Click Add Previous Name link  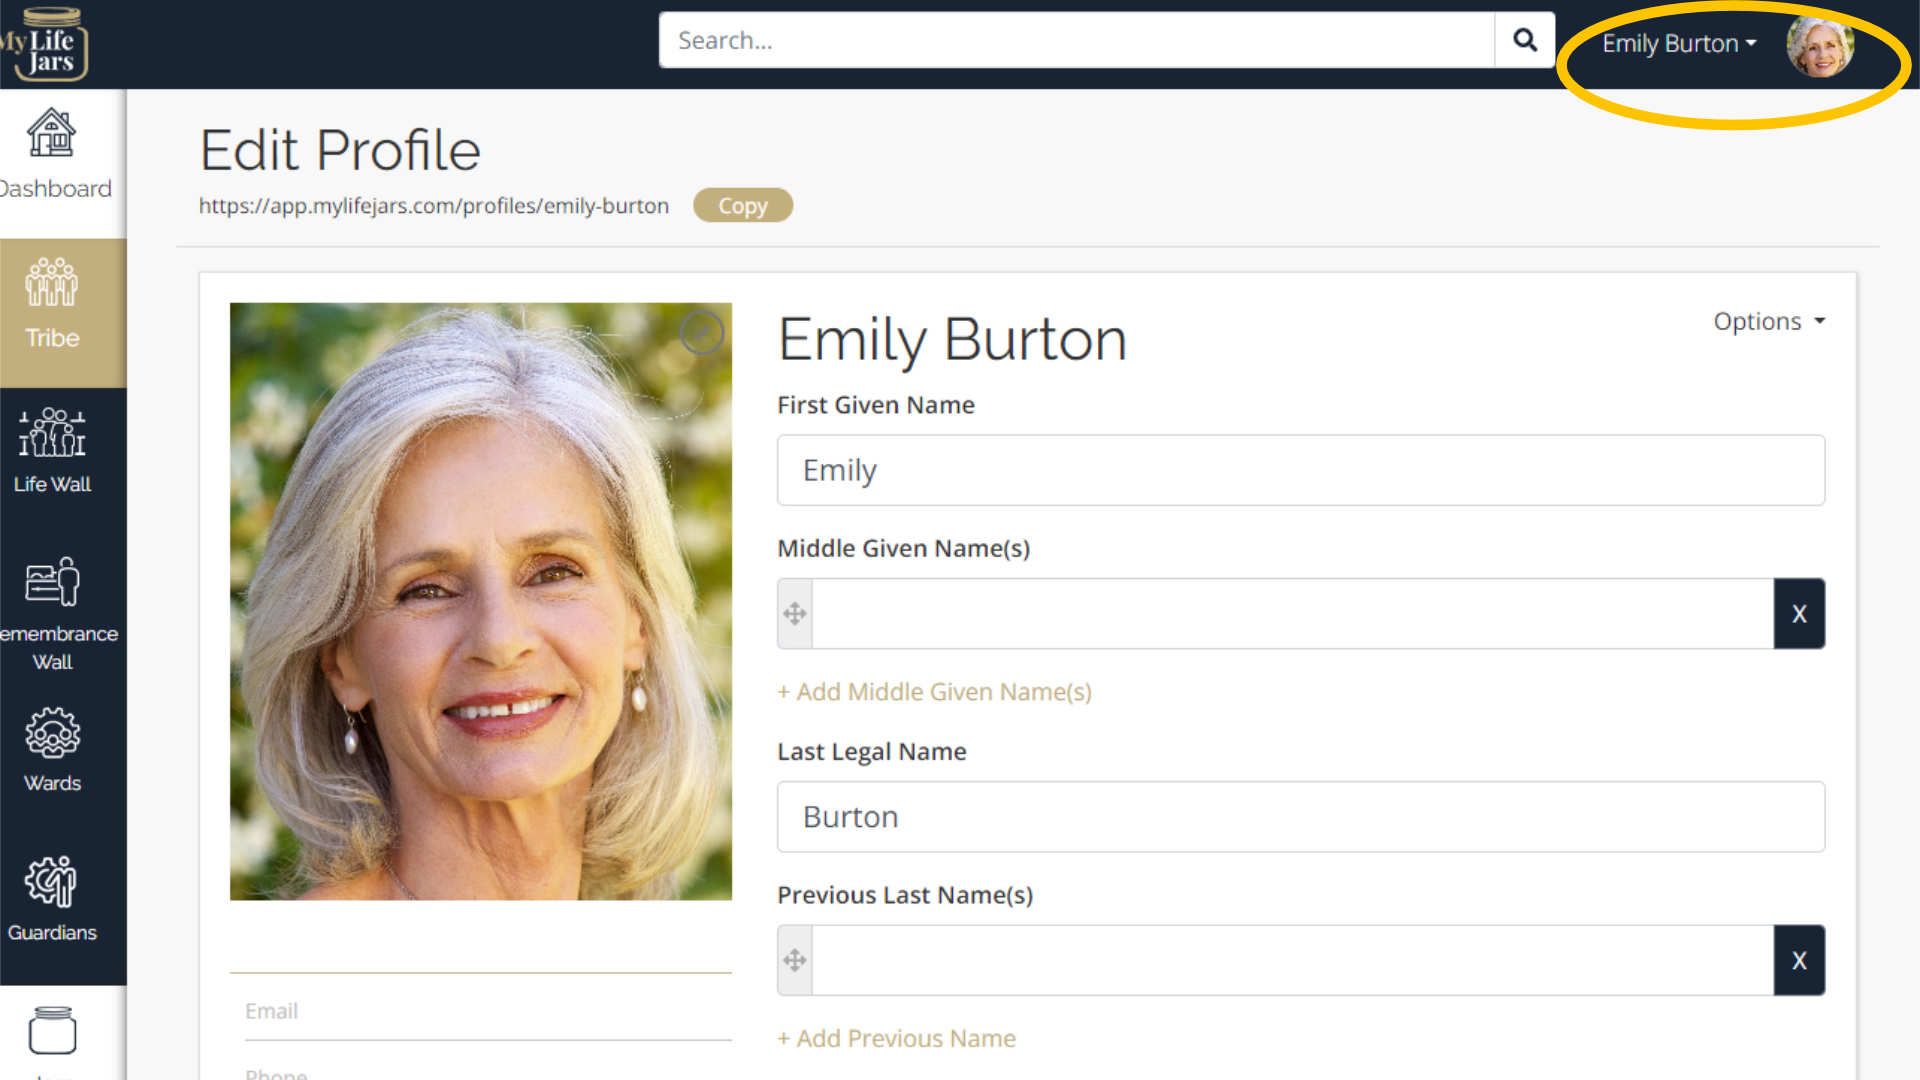tap(896, 1039)
